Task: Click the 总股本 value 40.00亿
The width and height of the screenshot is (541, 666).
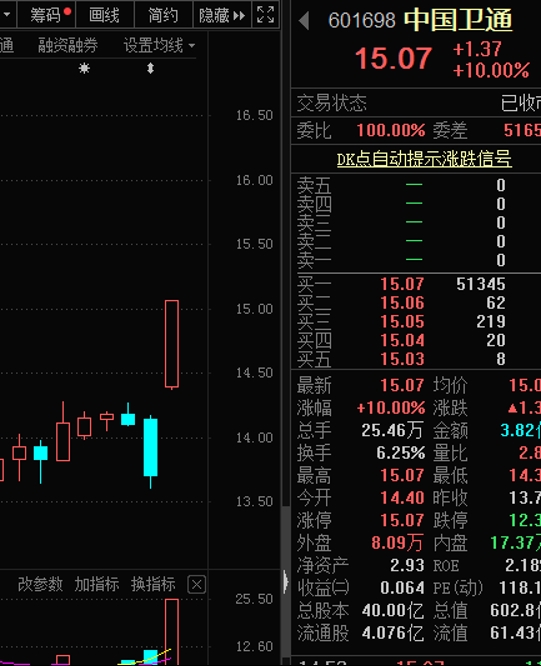Action: pyautogui.click(x=393, y=610)
